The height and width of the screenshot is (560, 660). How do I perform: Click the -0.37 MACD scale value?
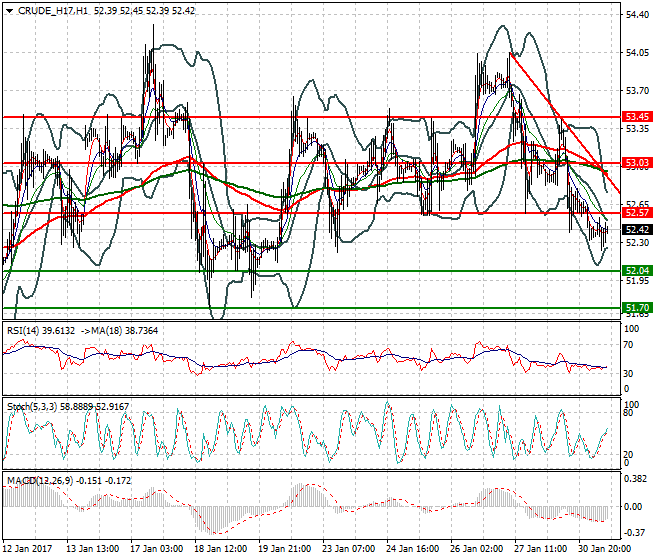[x=635, y=533]
